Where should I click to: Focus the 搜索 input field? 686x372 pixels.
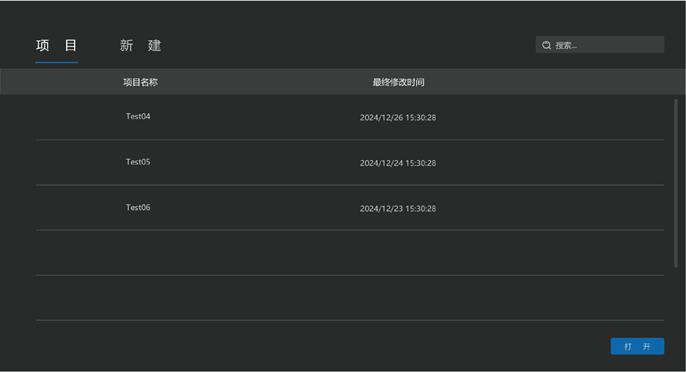point(600,45)
